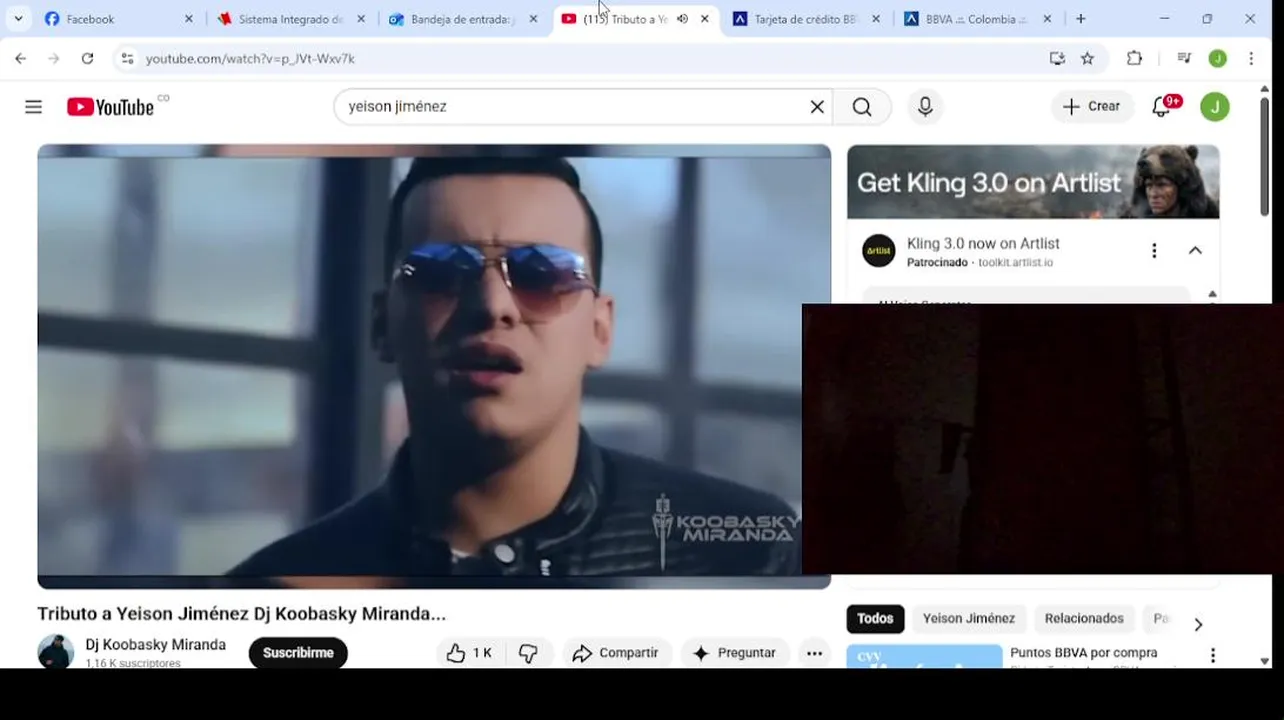Open the notifications bell
Screen dimensions: 1284x720
tap(1163, 106)
